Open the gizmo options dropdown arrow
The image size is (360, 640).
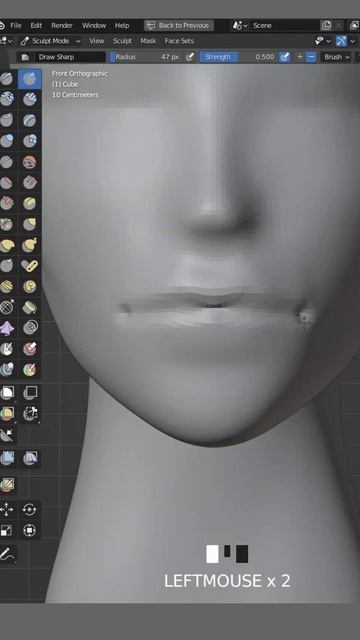pos(353,41)
